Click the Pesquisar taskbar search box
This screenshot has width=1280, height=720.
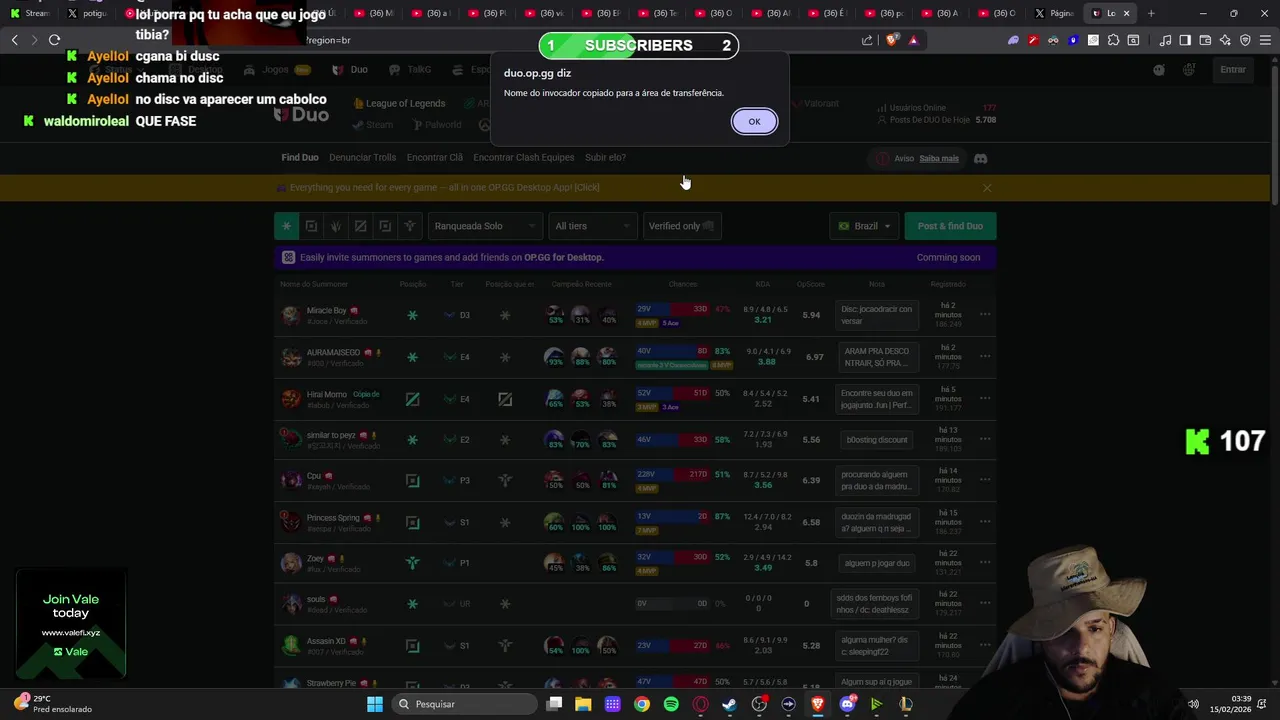(464, 704)
